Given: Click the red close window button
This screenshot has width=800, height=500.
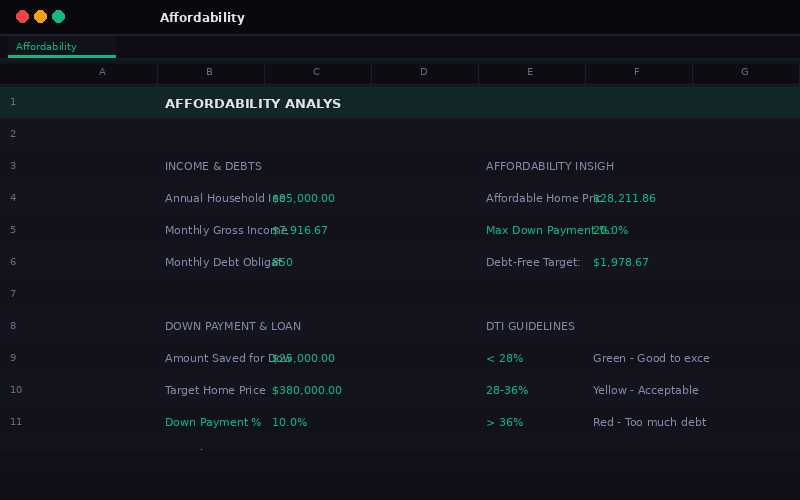Looking at the screenshot, I should pos(22,17).
